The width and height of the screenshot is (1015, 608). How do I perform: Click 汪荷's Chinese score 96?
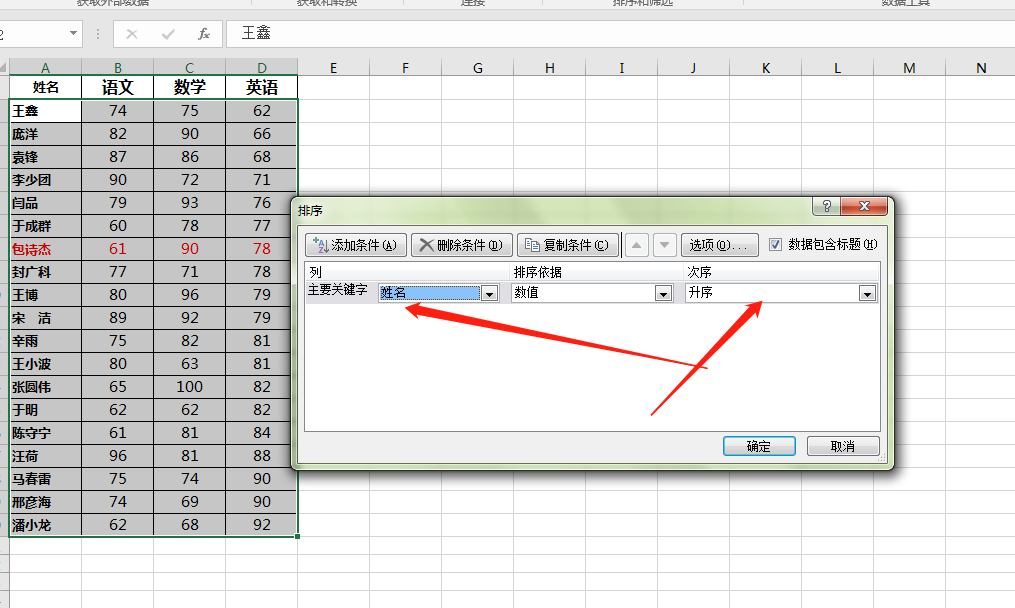(118, 456)
